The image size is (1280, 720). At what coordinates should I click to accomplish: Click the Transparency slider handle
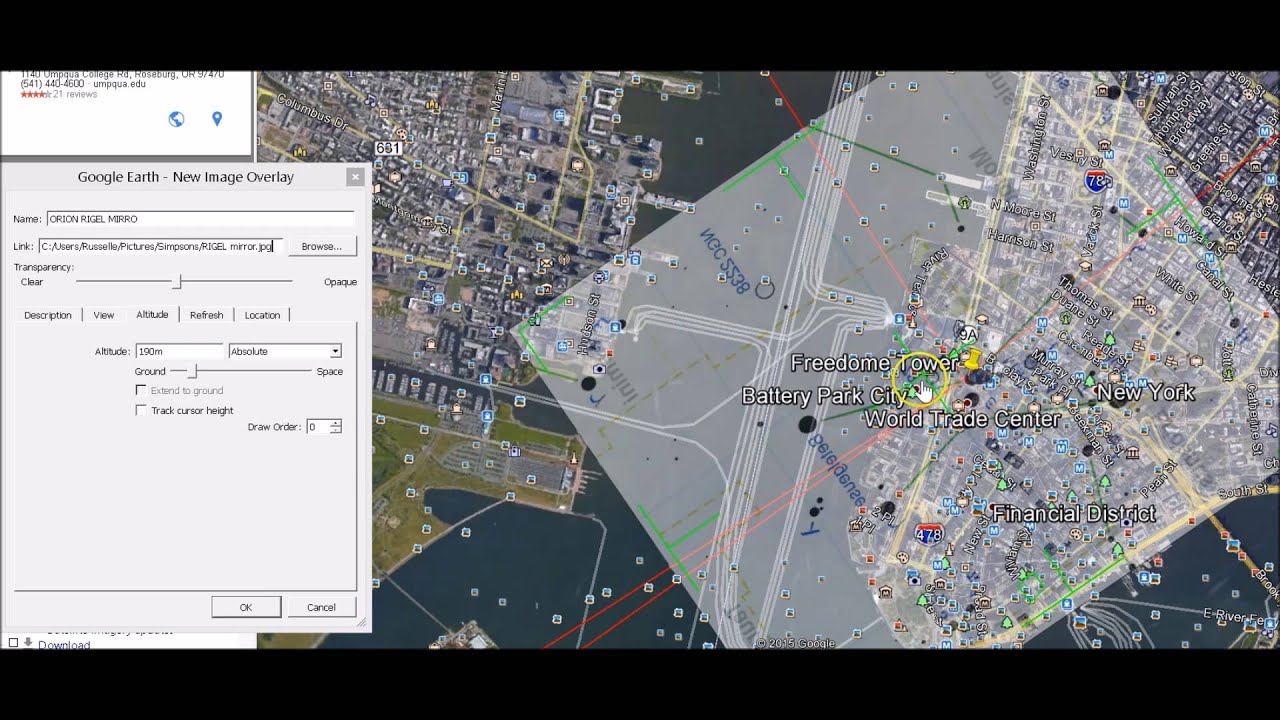pyautogui.click(x=177, y=282)
